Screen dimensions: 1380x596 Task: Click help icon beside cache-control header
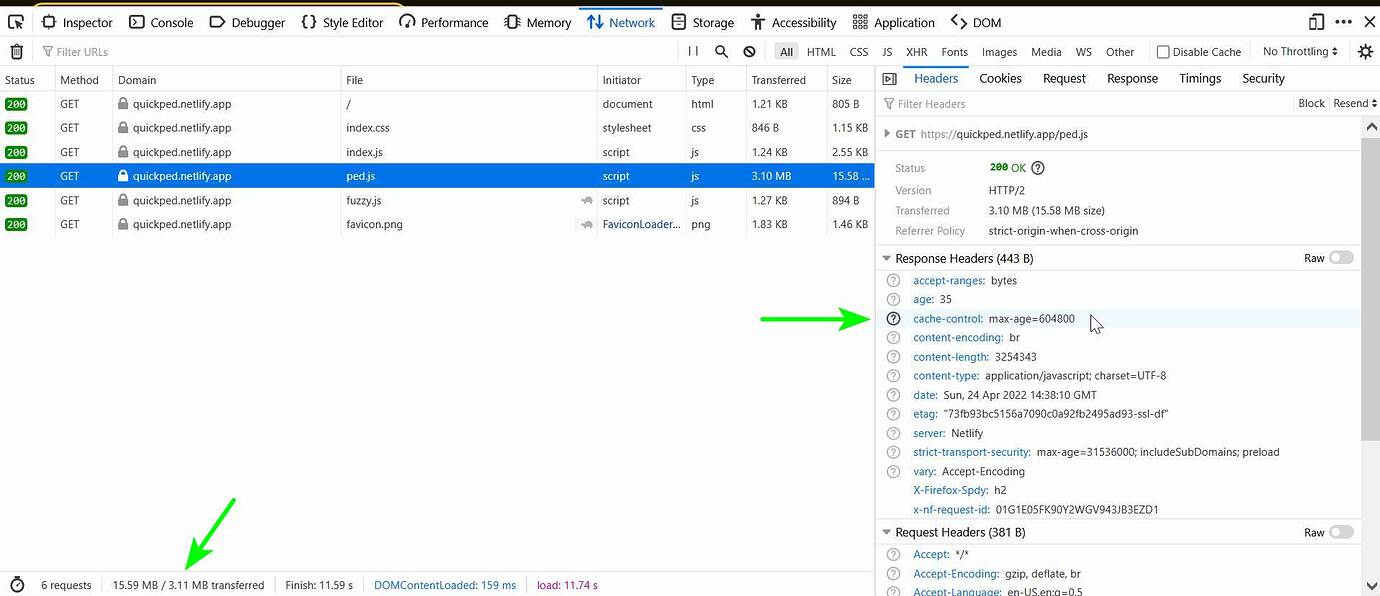point(893,319)
